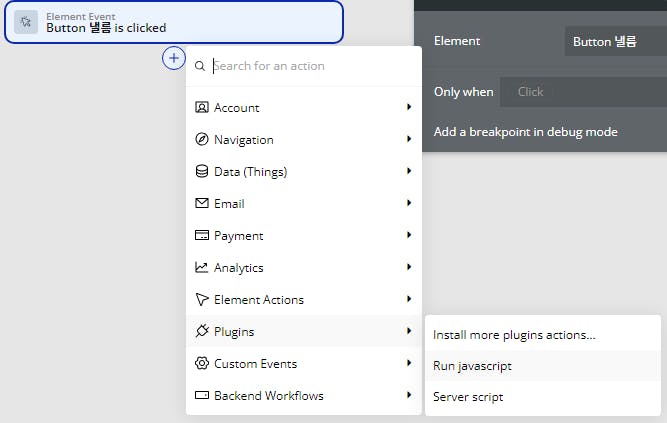Click the Email envelope icon

(202, 203)
